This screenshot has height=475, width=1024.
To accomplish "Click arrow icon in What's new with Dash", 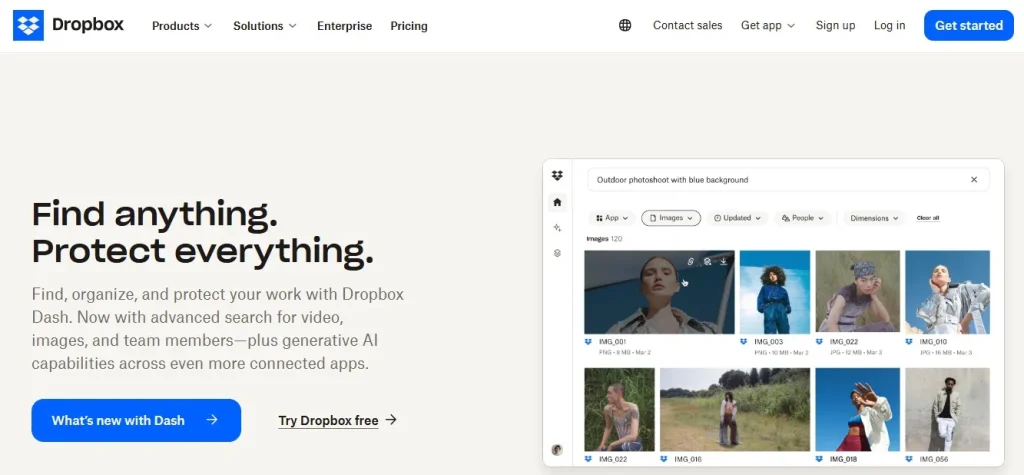I will (x=212, y=420).
